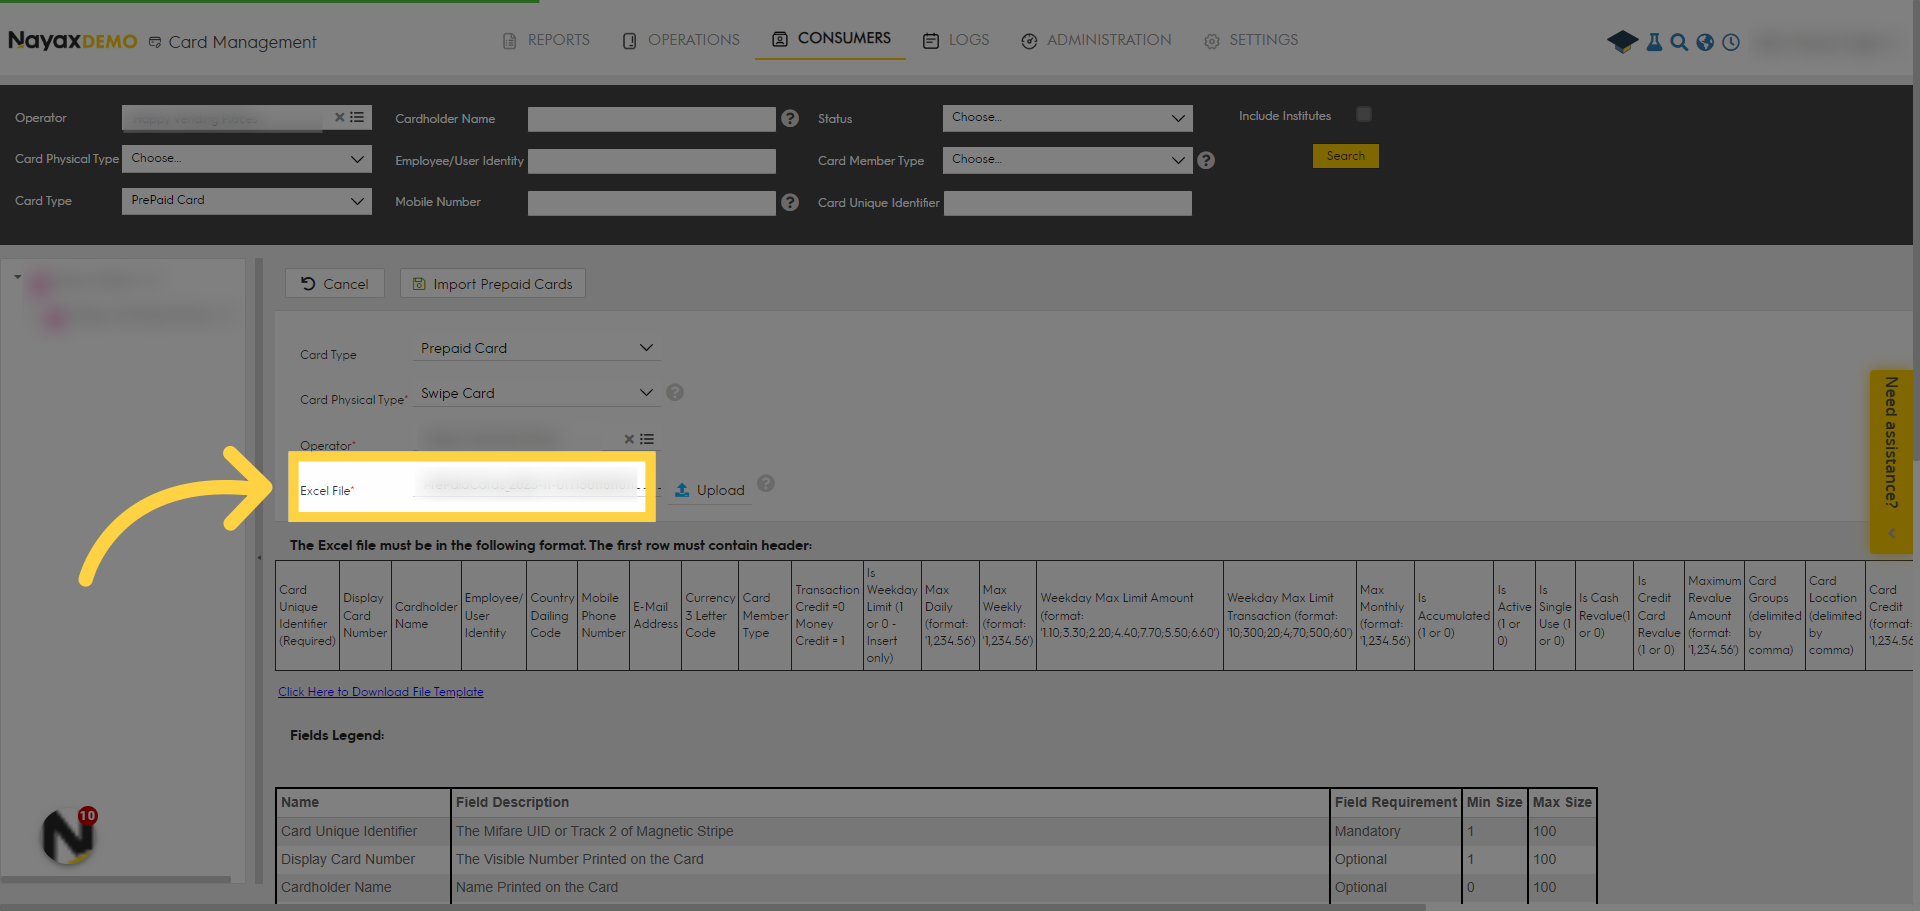Image resolution: width=1920 pixels, height=911 pixels.
Task: Click the yellow Search button
Action: [x=1345, y=156]
